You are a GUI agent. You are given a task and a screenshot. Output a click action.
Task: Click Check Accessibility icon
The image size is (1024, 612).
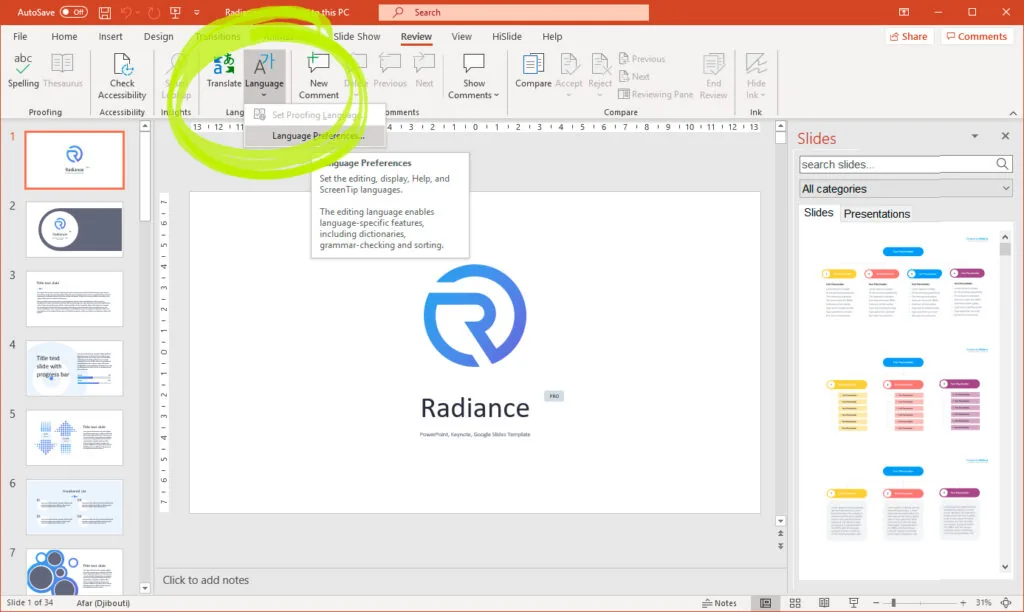point(122,65)
